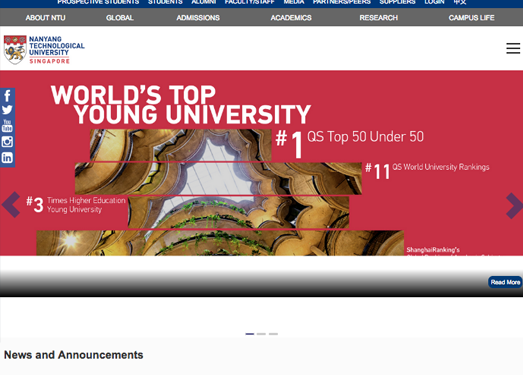Viewport: 523px width, 375px height.
Task: Open Media link
Action: pyautogui.click(x=294, y=2)
